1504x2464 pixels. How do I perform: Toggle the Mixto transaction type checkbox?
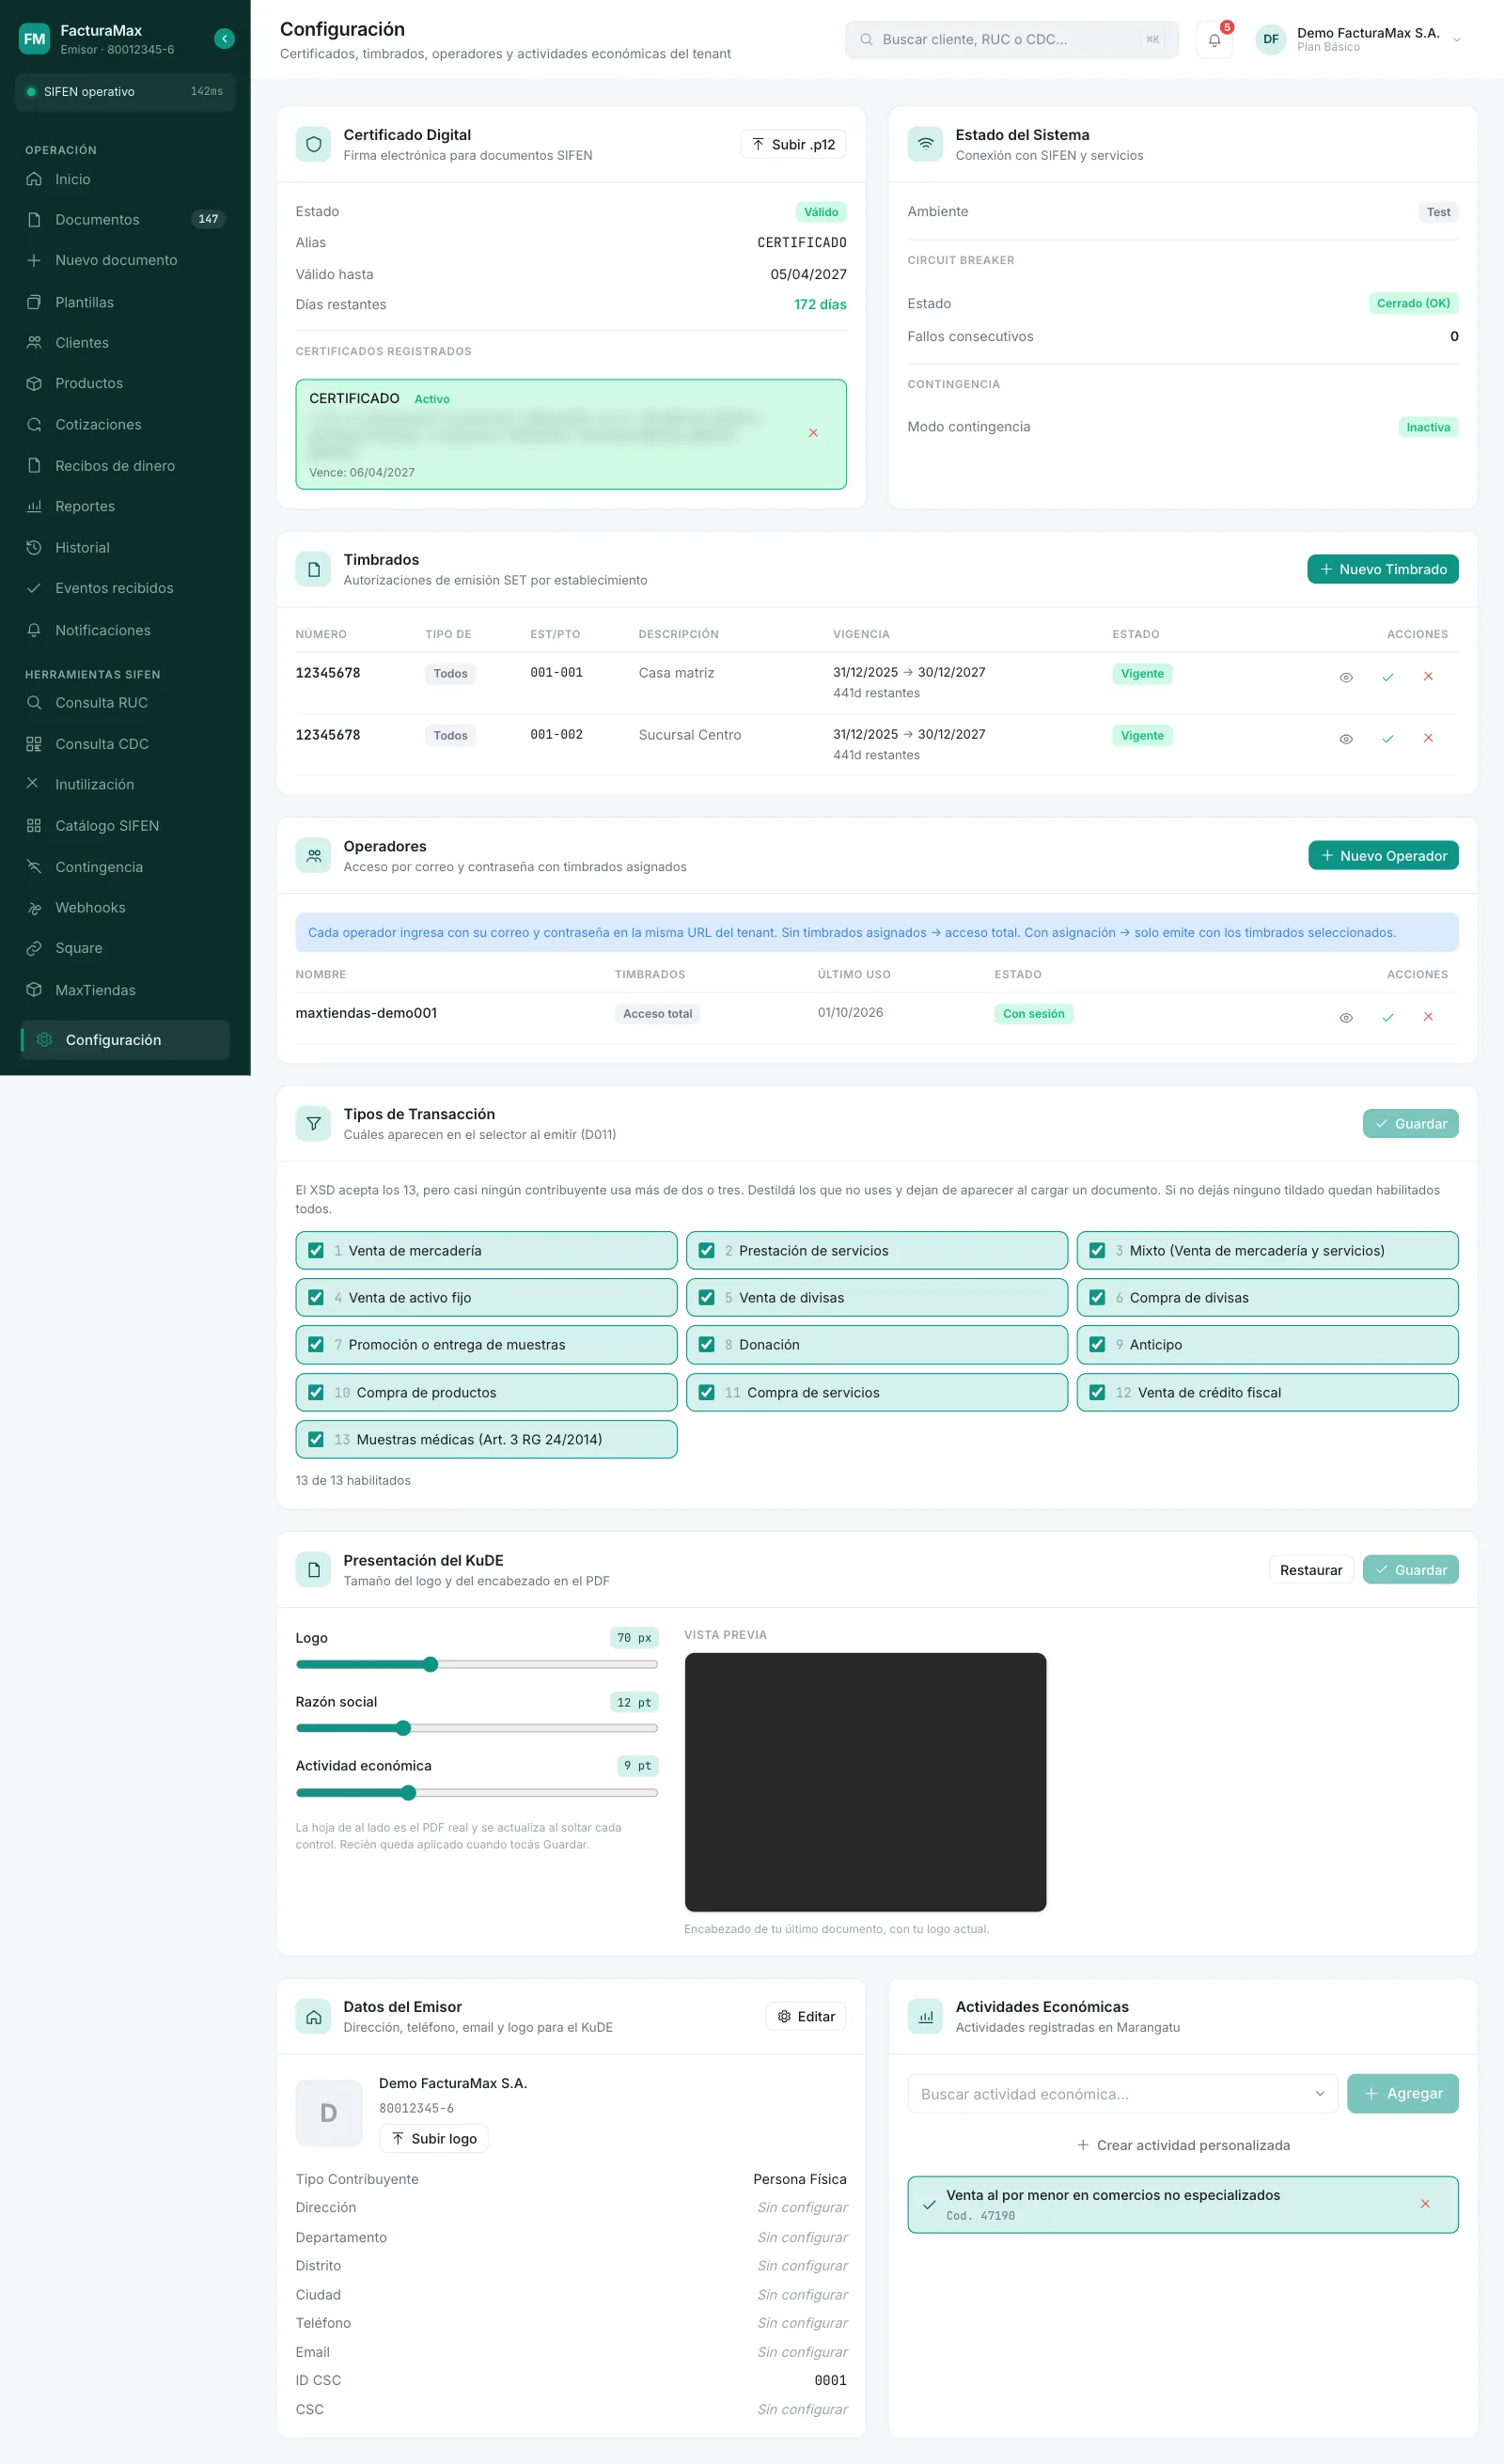[1097, 1251]
